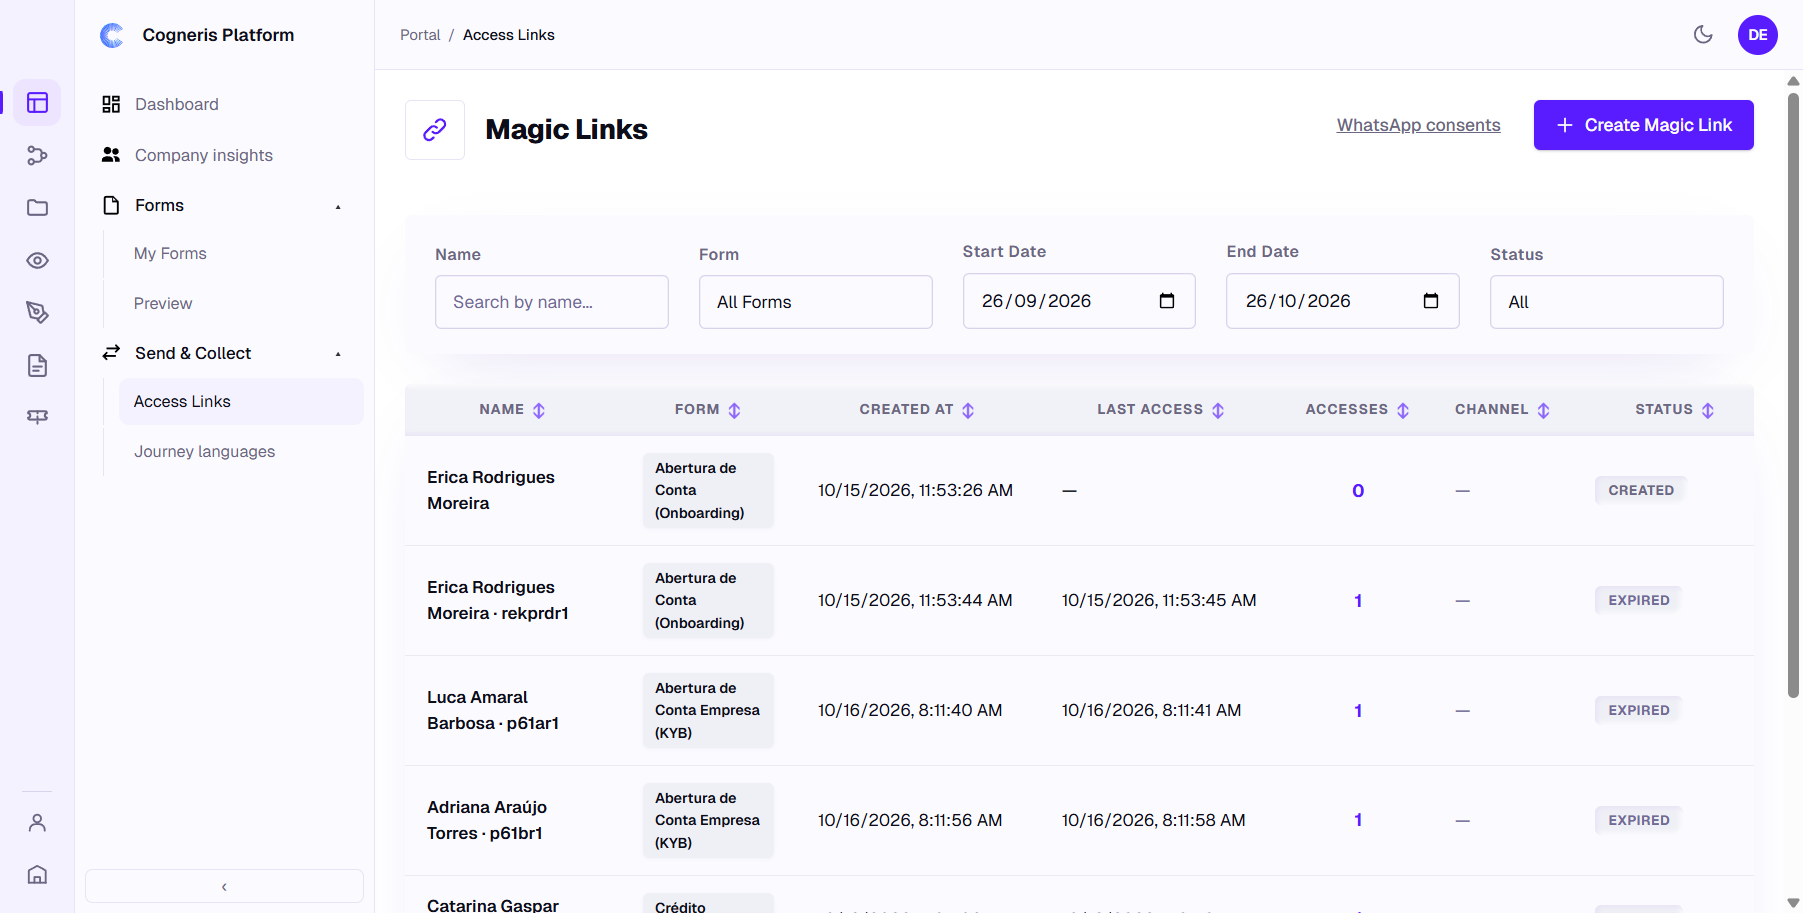Focus the Search by name field
Screen dimensions: 1803x913
click(552, 302)
